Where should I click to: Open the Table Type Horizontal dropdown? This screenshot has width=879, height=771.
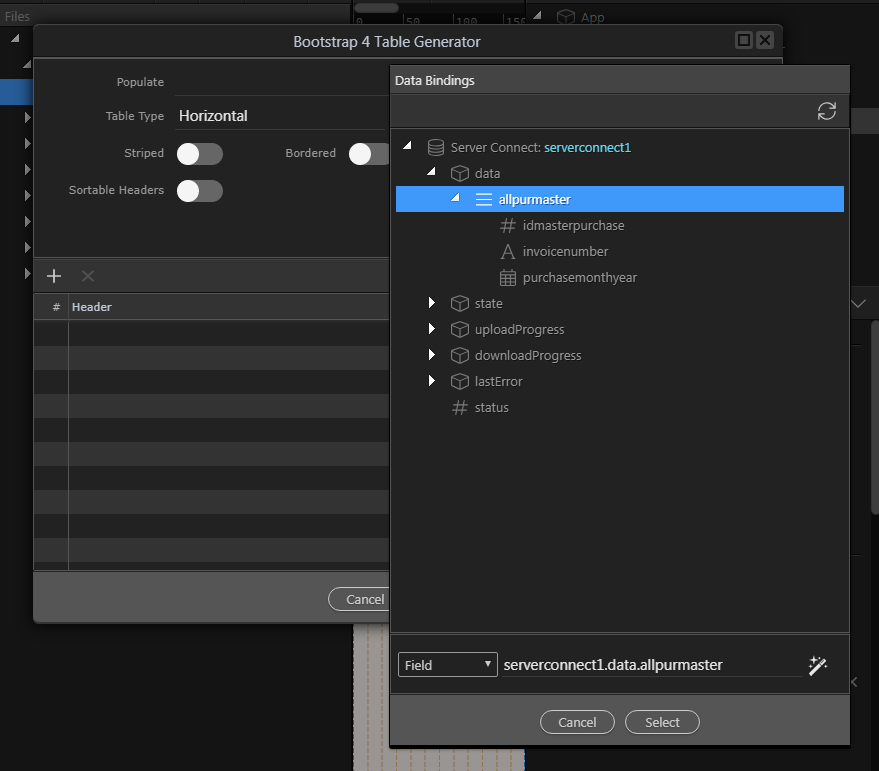(280, 116)
